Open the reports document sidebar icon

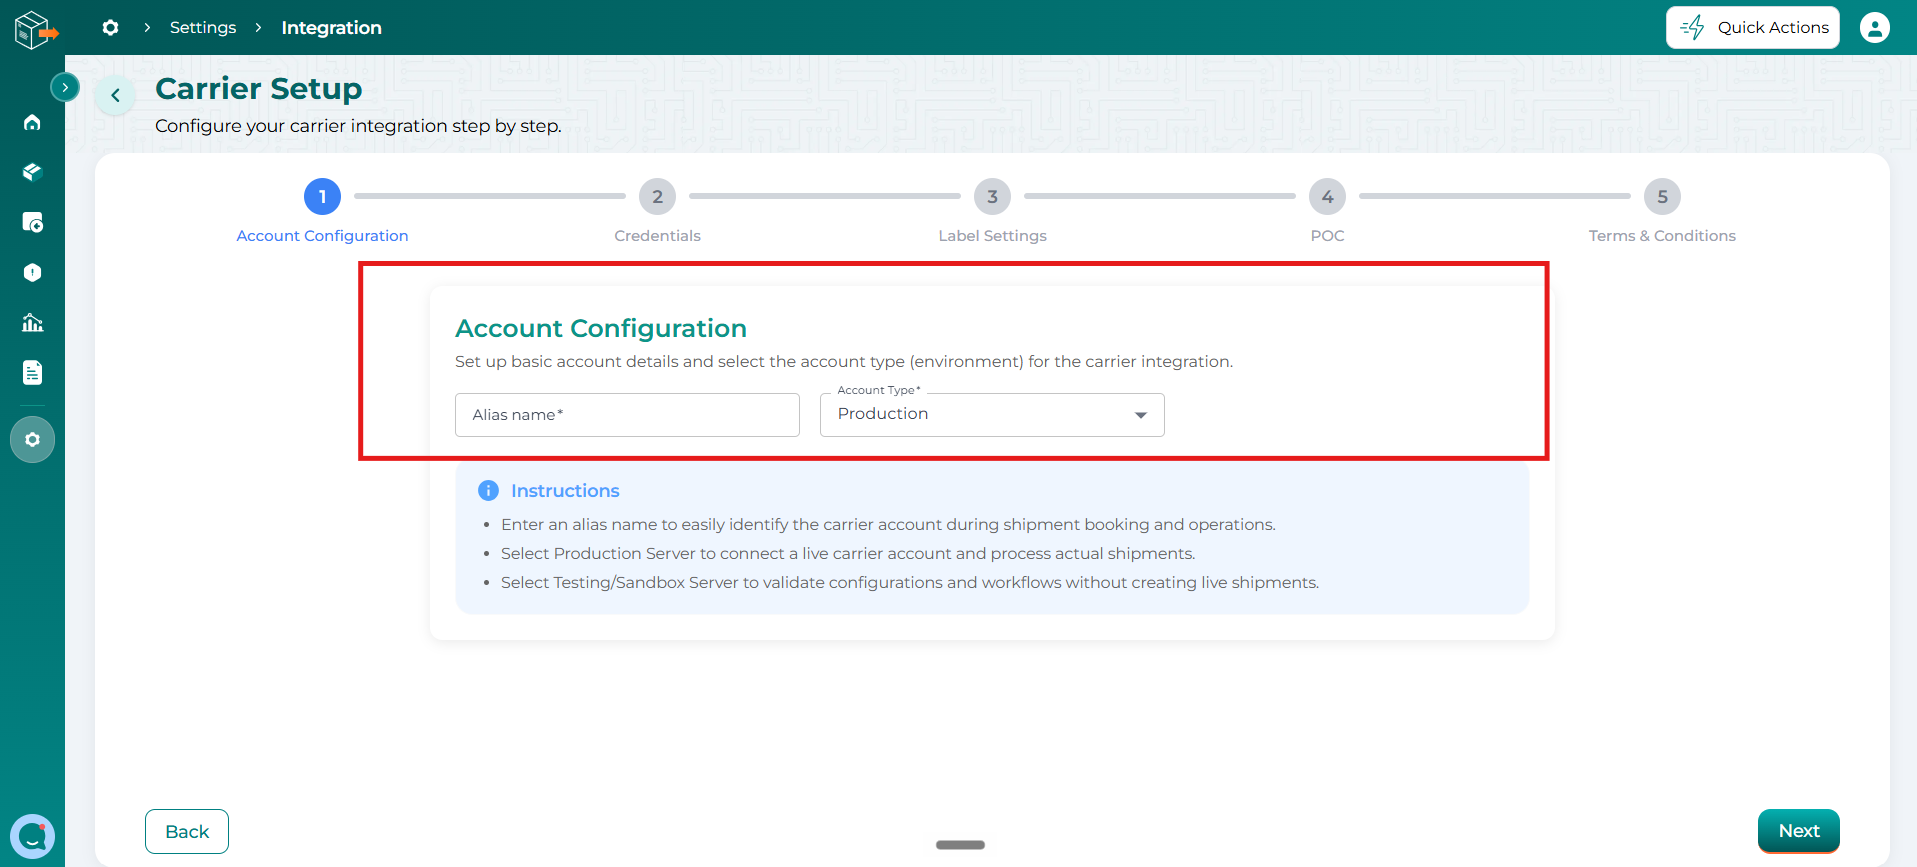point(32,372)
